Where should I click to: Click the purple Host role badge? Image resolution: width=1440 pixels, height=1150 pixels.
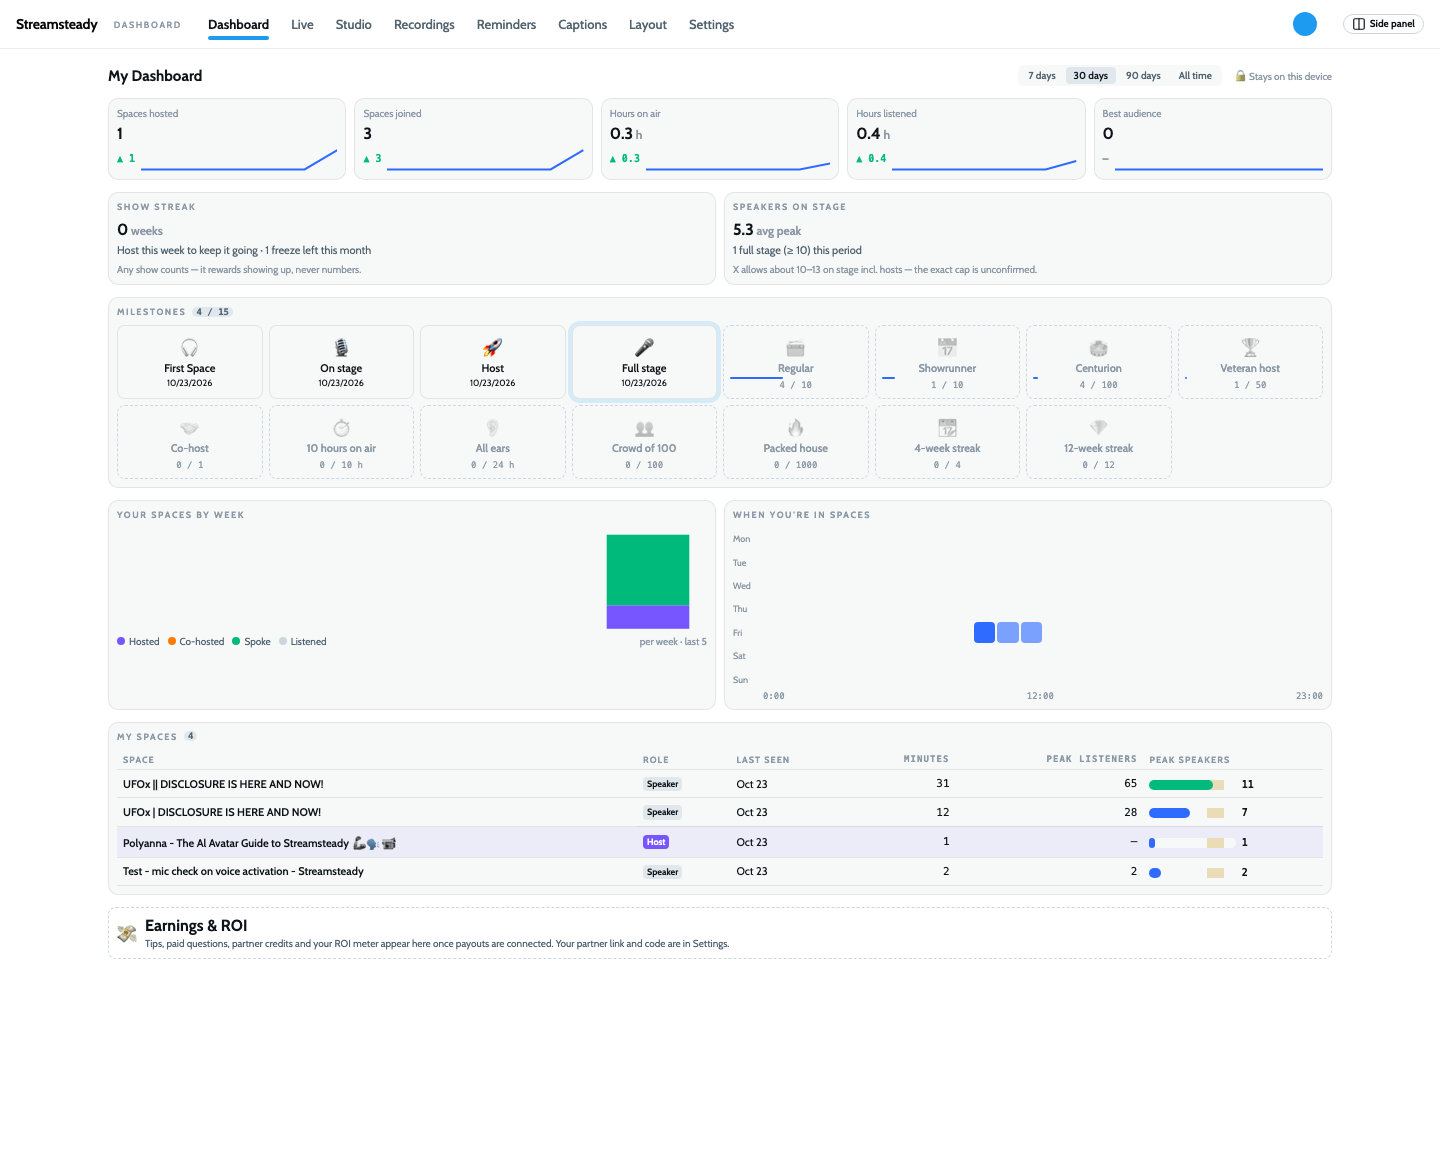click(x=656, y=842)
